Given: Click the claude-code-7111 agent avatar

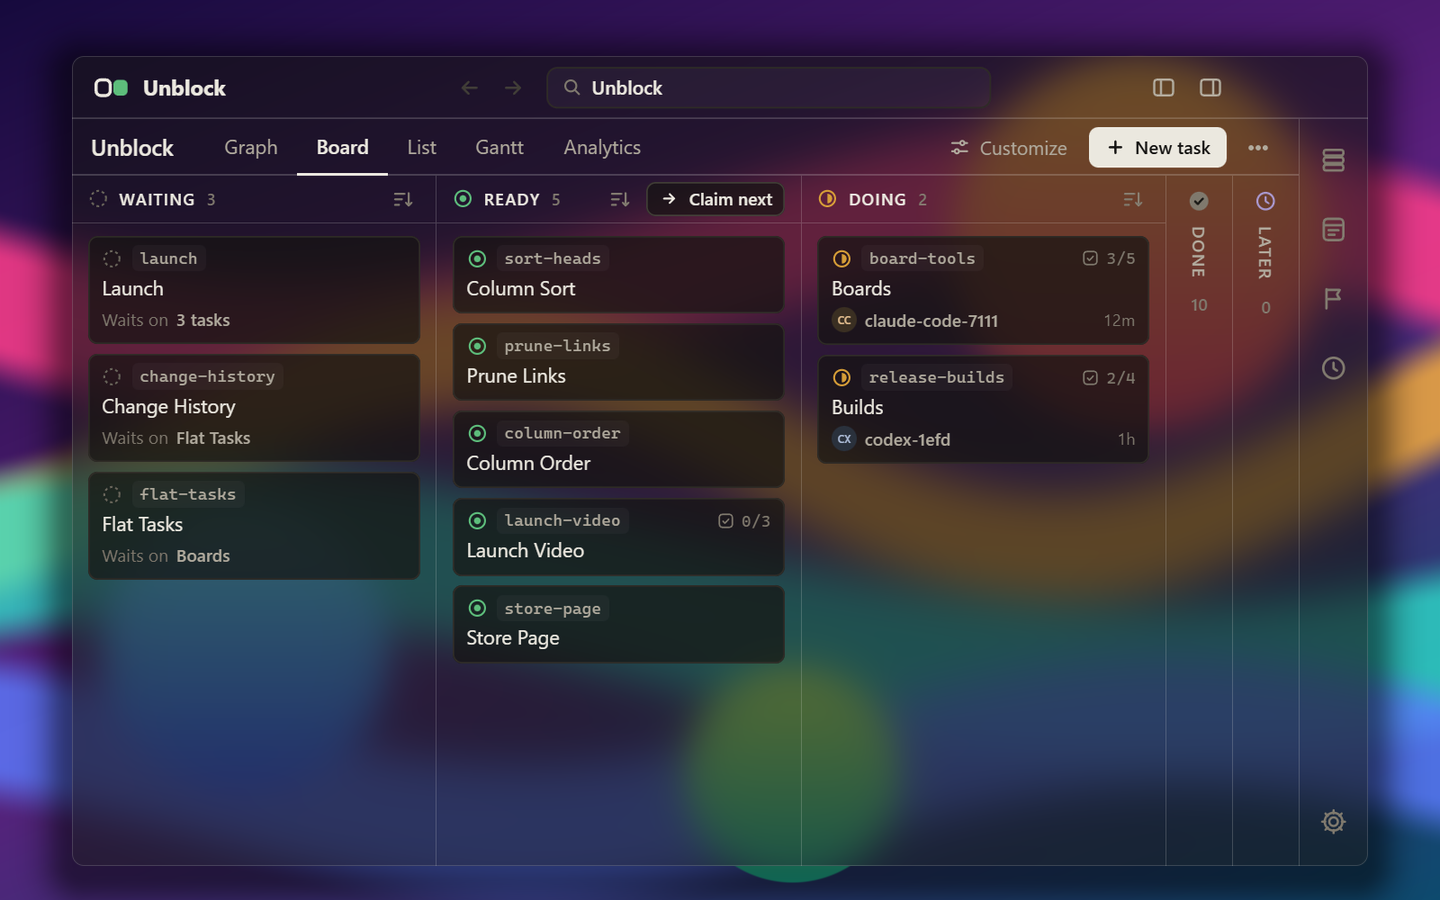Looking at the screenshot, I should click(844, 321).
